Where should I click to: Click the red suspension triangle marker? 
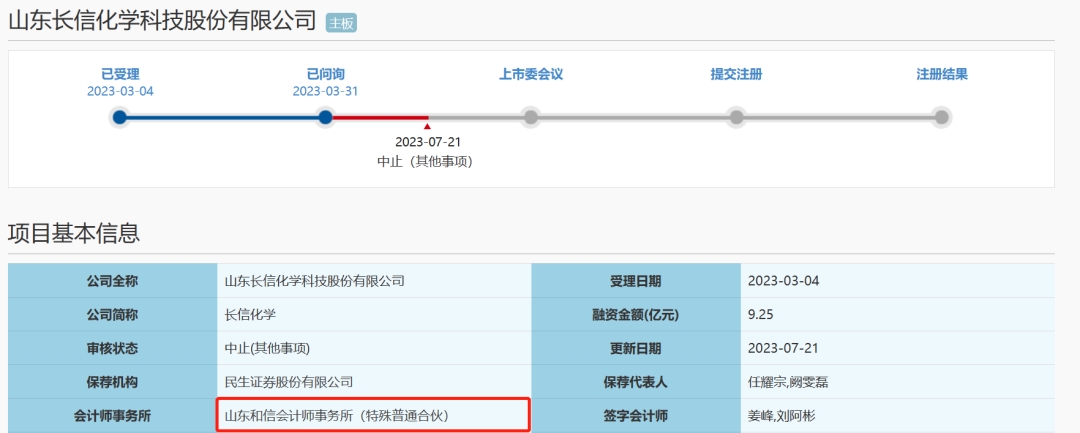click(x=427, y=127)
